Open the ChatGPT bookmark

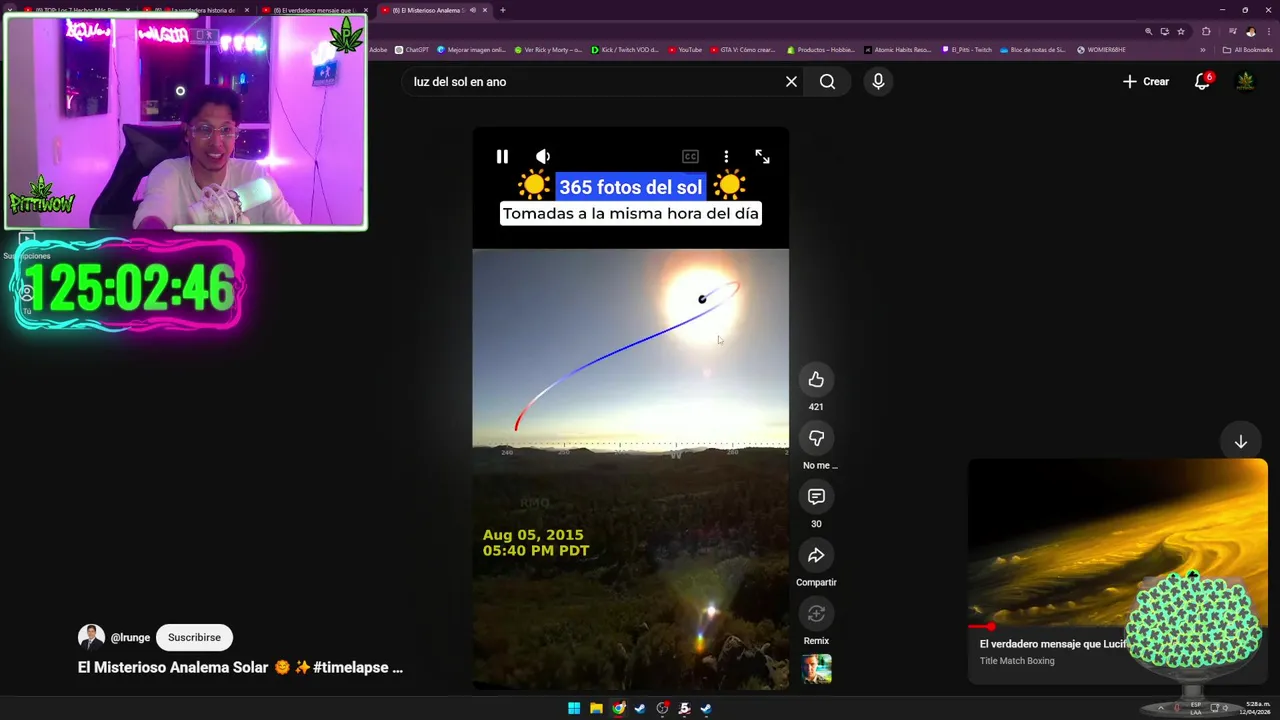(x=412, y=50)
